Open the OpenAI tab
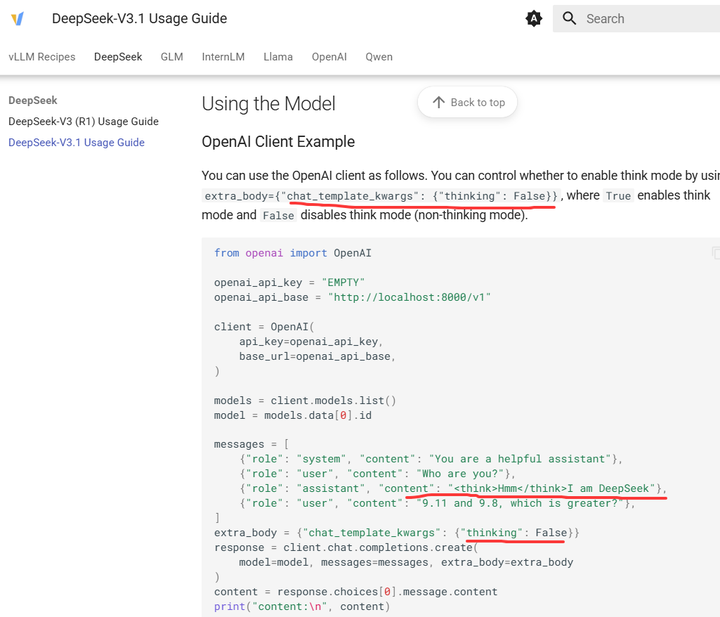This screenshot has height=617, width=720. click(x=329, y=57)
